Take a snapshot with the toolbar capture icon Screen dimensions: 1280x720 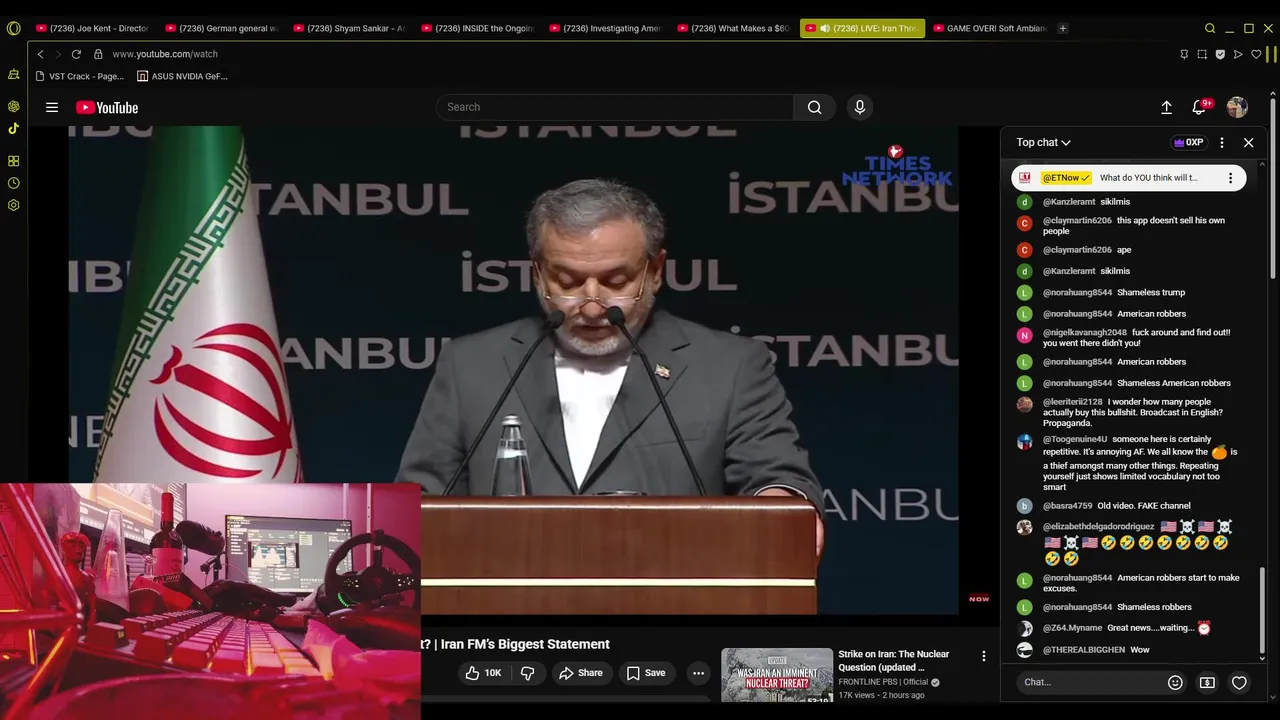tap(1202, 54)
